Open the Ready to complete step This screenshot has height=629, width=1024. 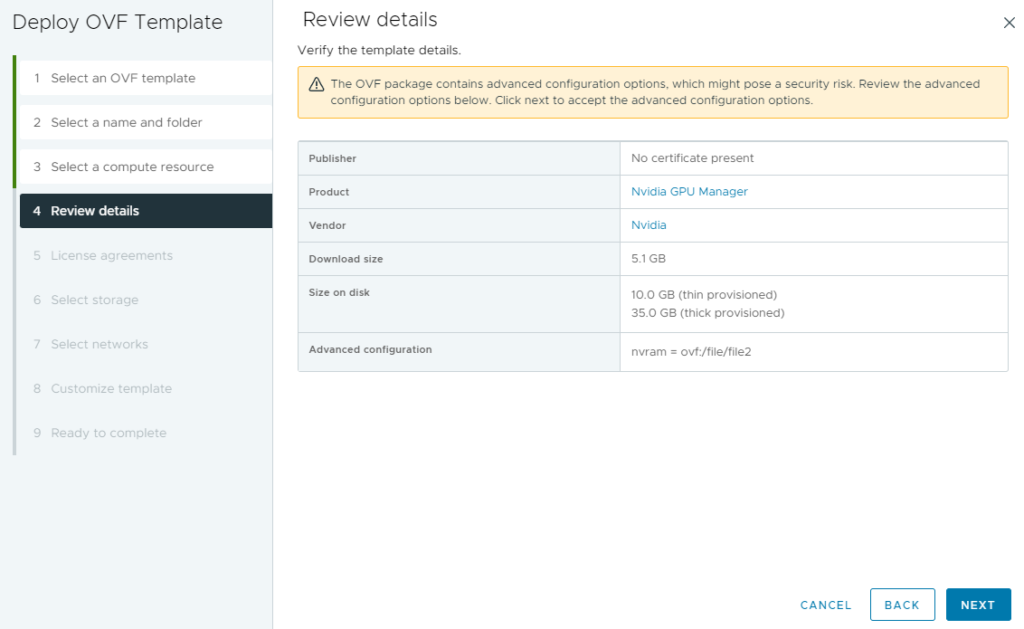point(107,432)
